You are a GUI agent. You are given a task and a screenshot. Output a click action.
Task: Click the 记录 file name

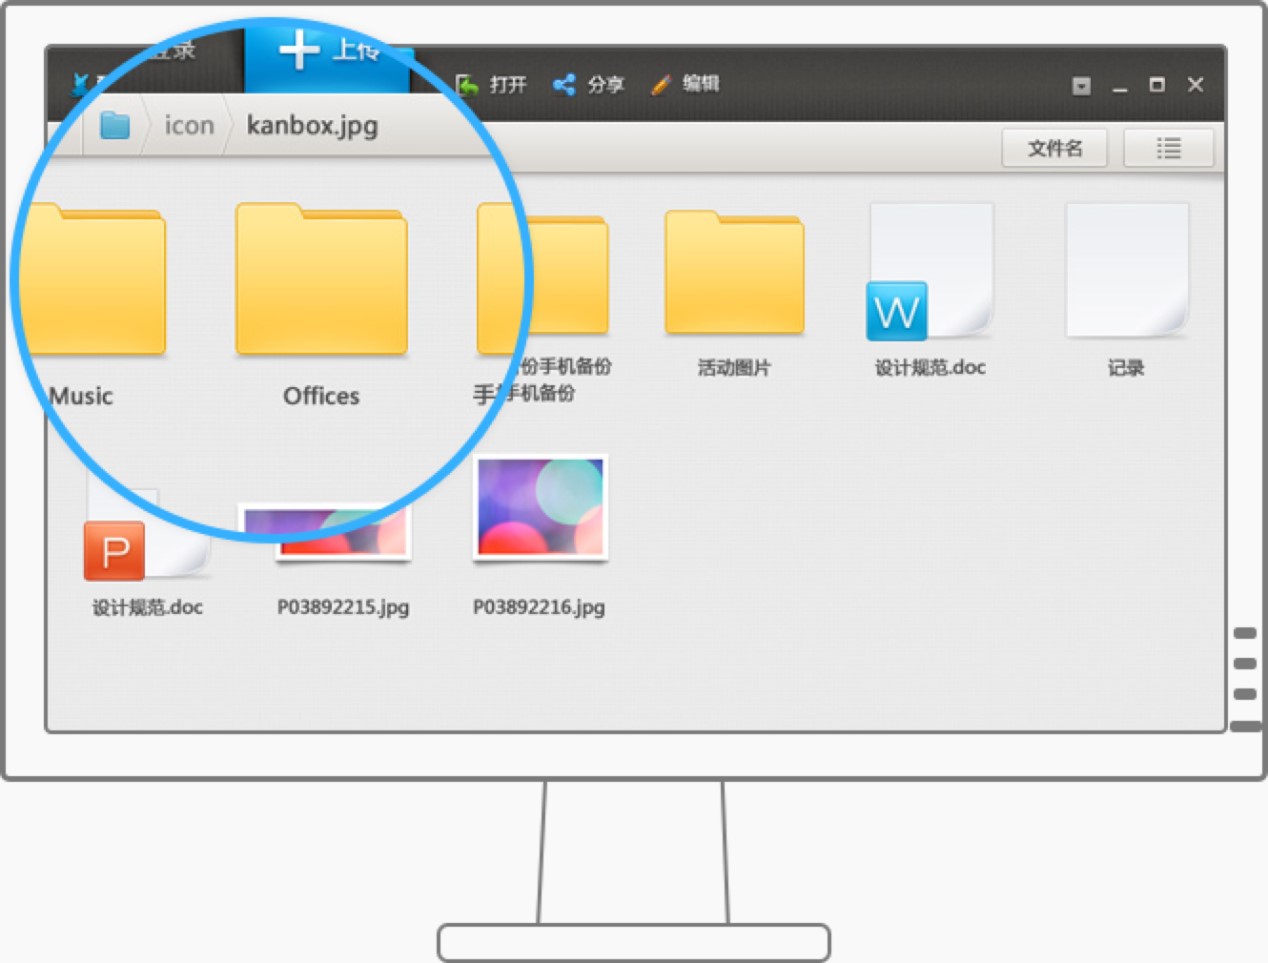click(1126, 368)
